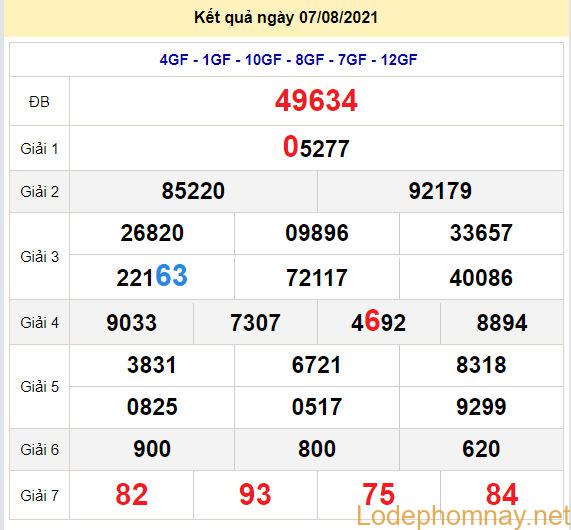This screenshot has width=571, height=530.
Task: Click the Giải 5 row label
Action: 39,386
